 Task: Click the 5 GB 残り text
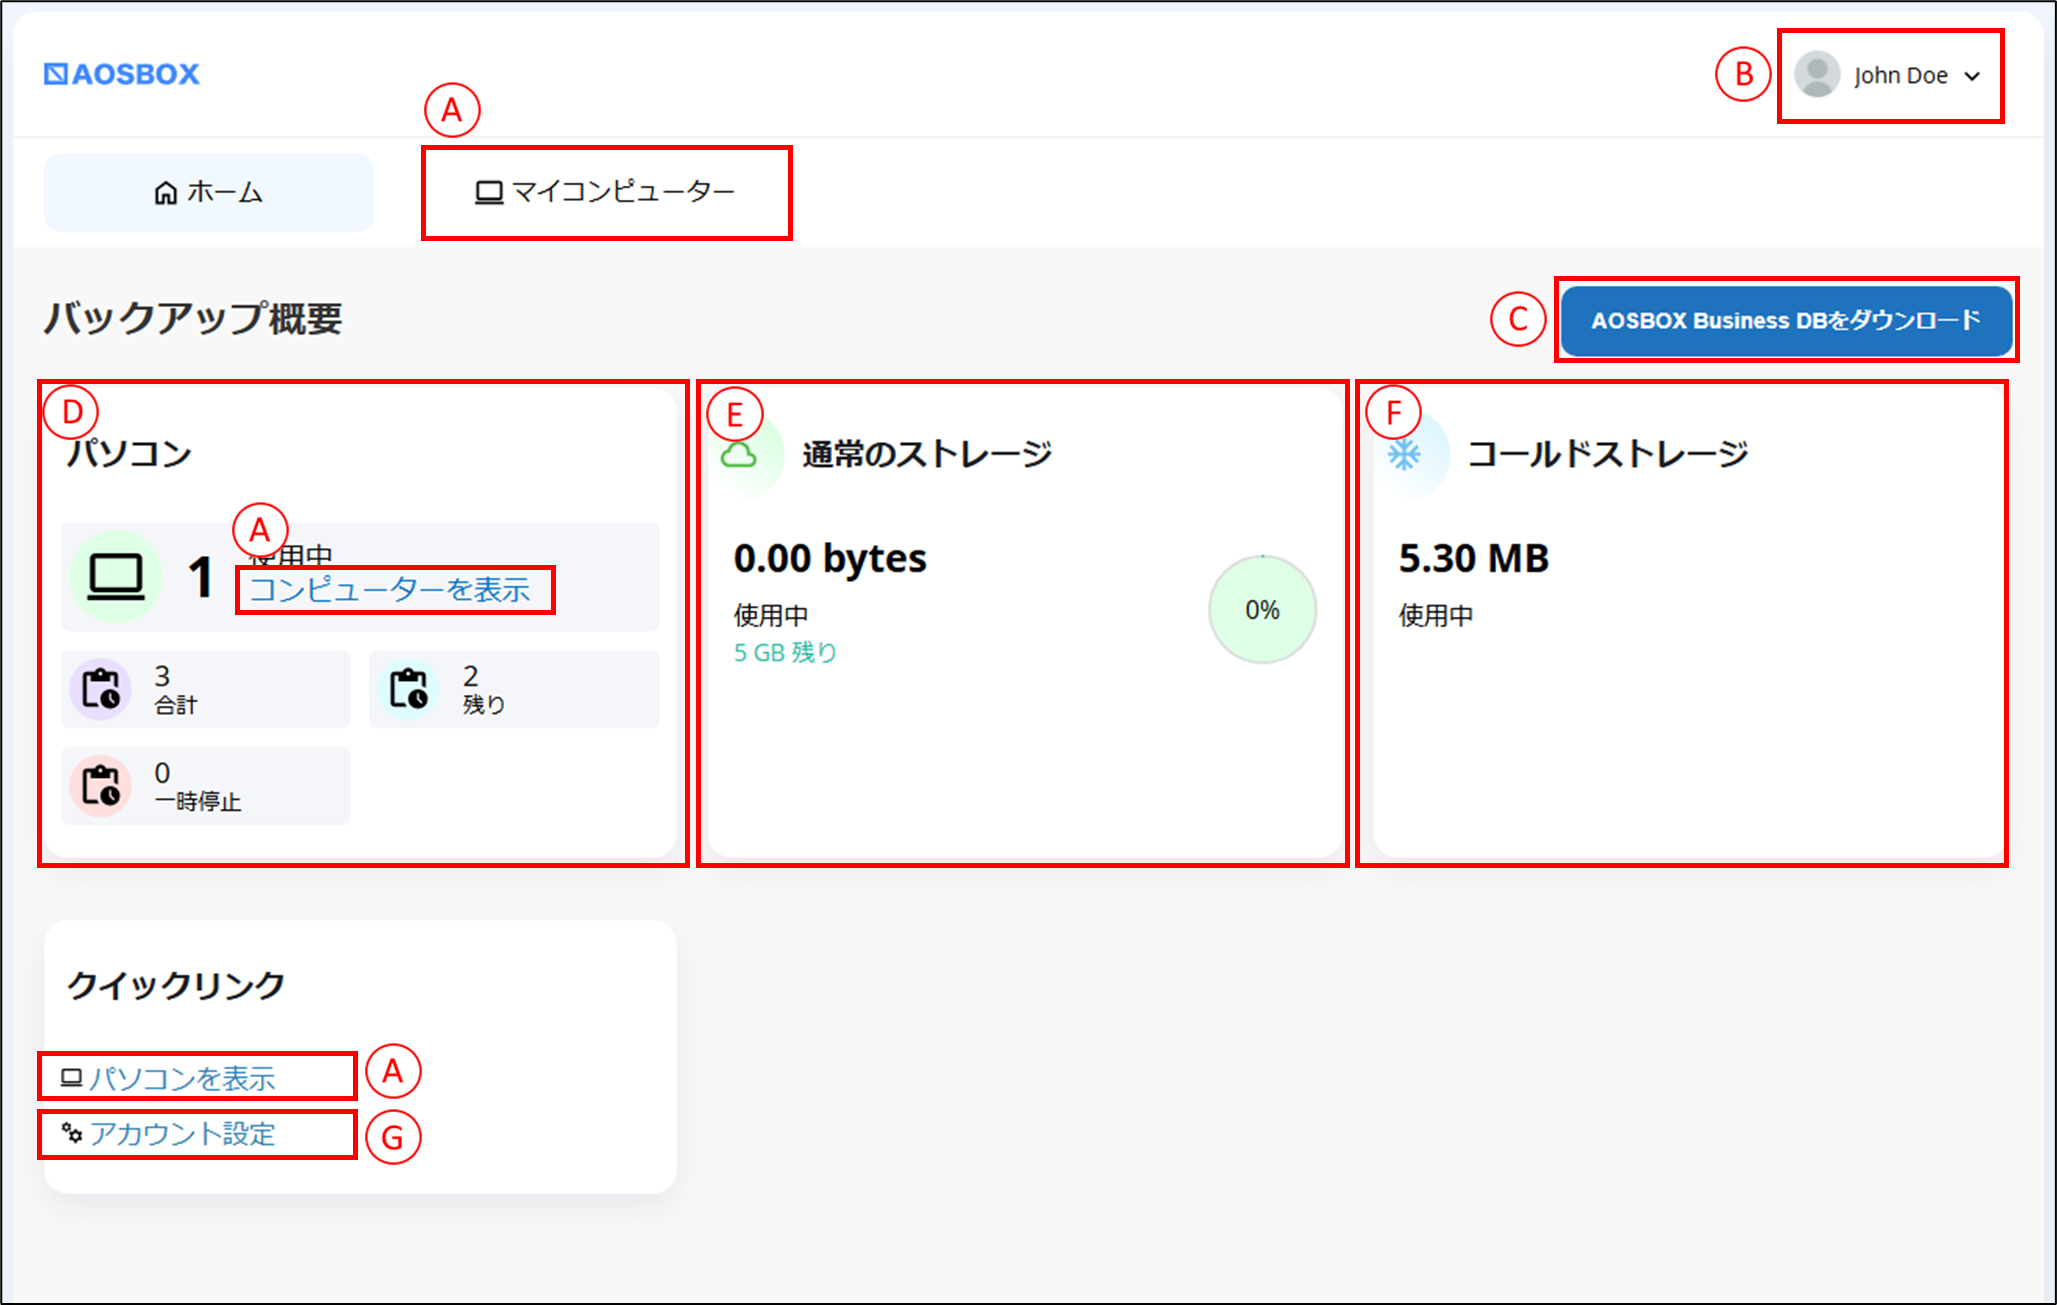click(785, 653)
